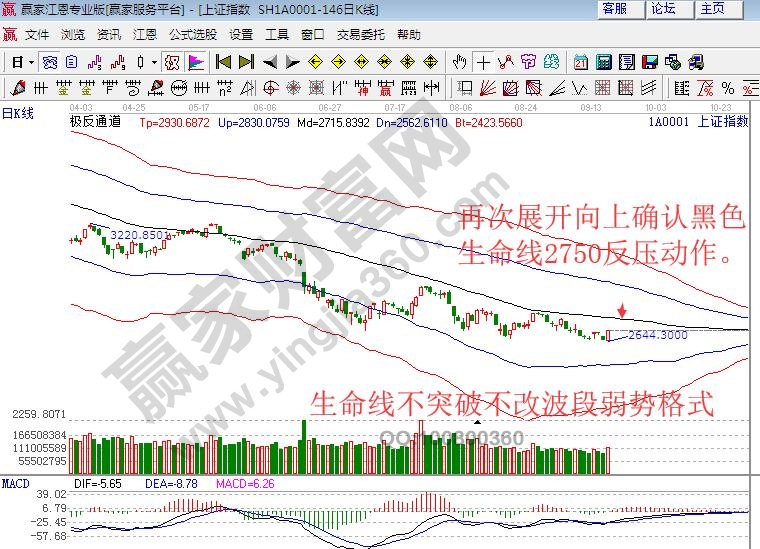Click the 论坛 button in title bar
760x549 pixels.
click(664, 9)
